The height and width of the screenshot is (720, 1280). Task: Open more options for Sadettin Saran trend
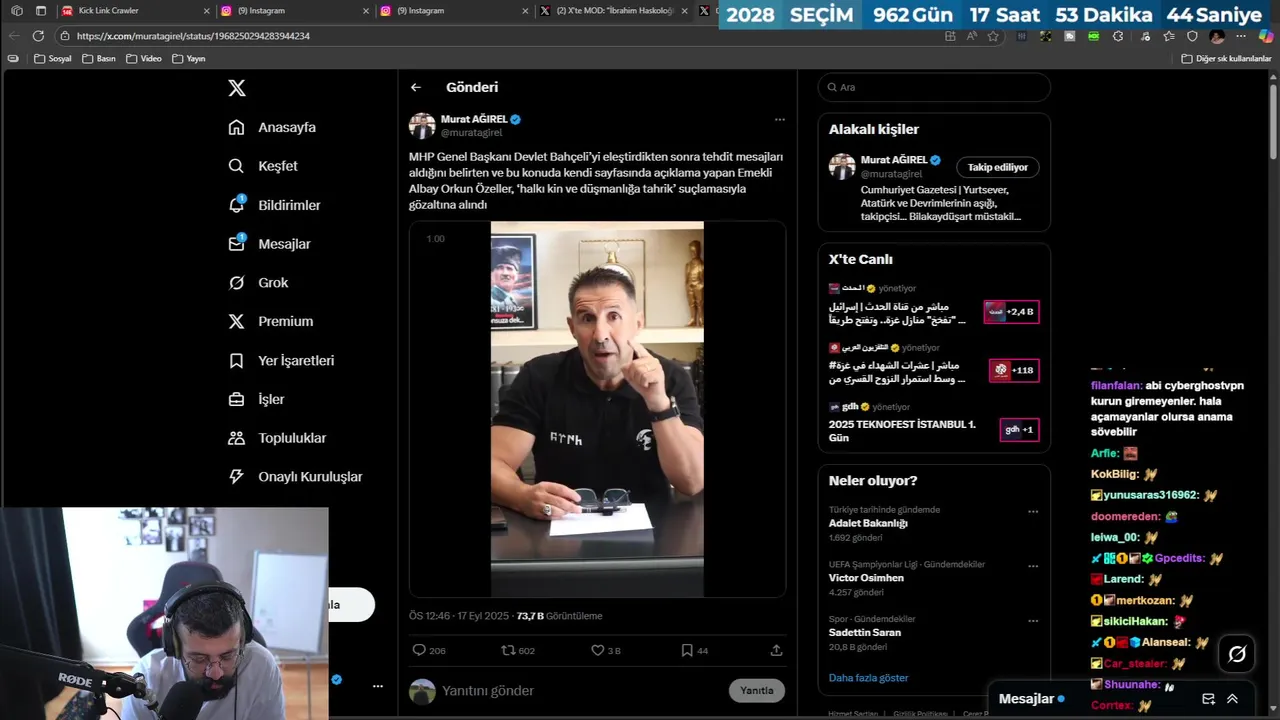[1033, 620]
